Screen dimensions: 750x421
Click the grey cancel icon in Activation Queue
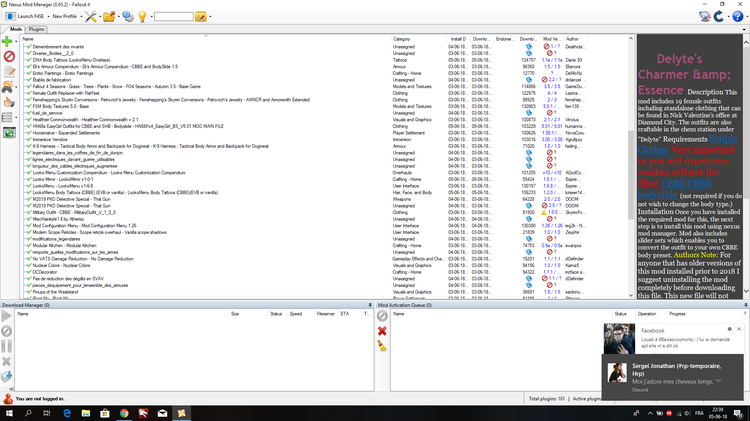[x=382, y=316]
